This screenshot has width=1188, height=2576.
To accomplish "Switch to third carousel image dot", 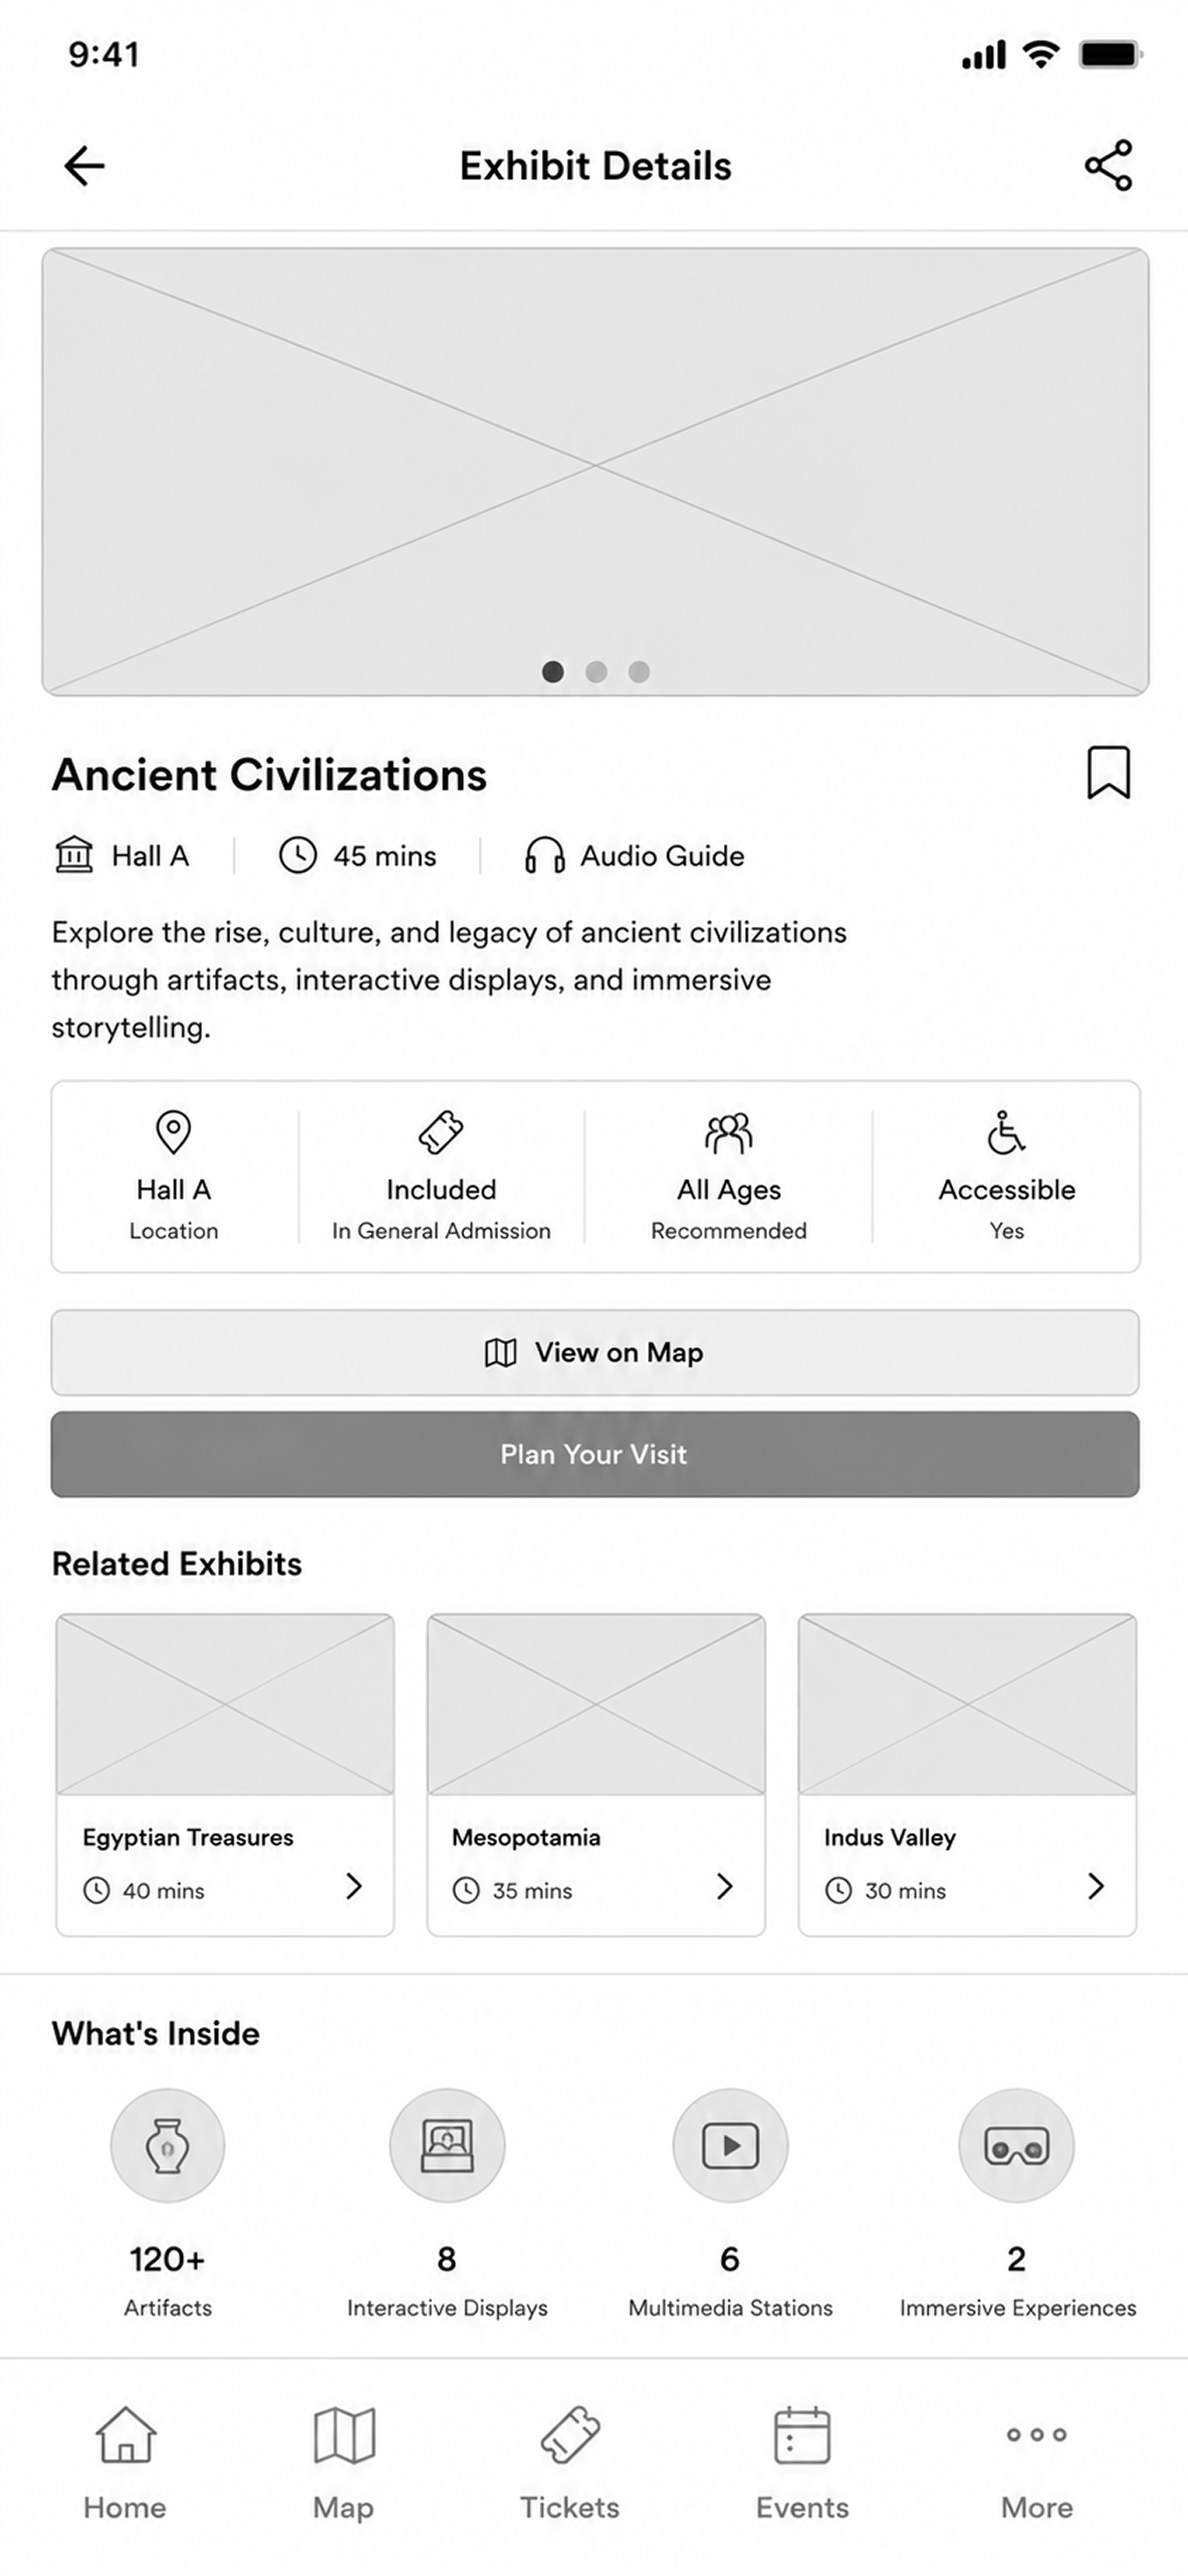I will click(639, 672).
